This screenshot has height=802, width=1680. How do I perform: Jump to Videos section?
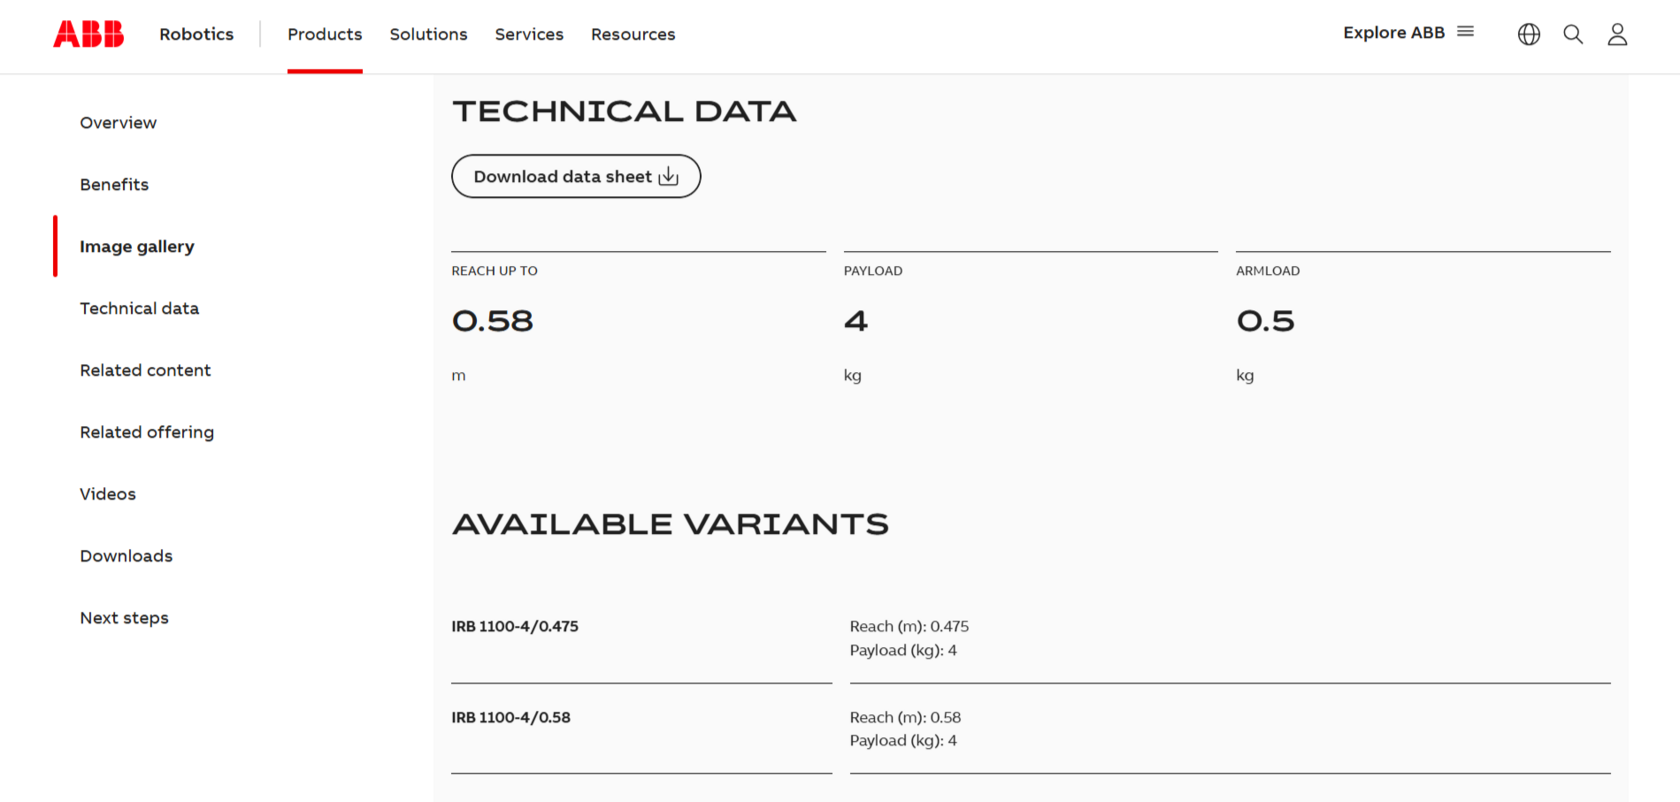point(108,495)
